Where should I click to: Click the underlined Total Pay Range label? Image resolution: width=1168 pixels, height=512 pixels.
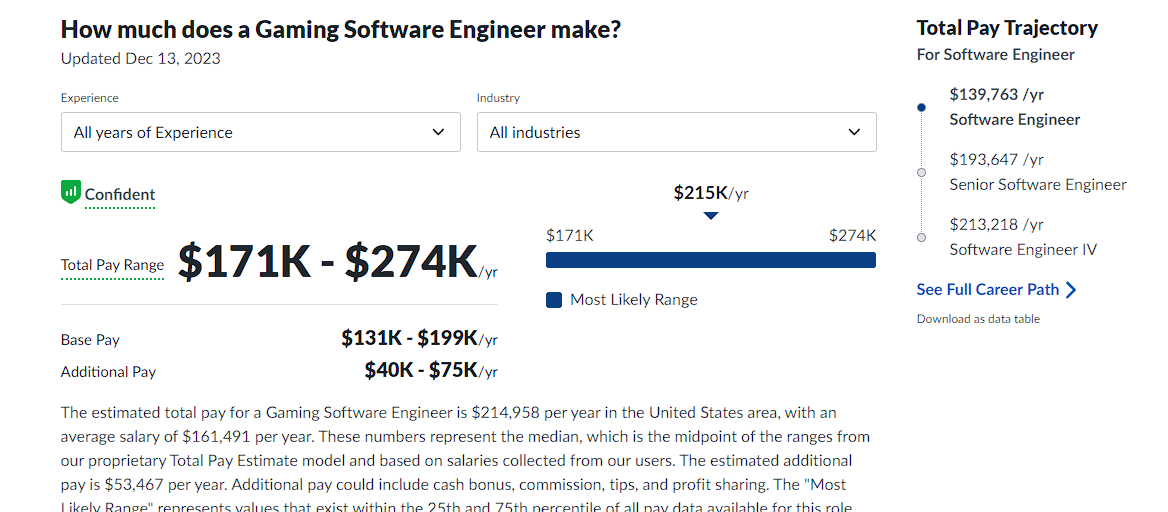[112, 265]
